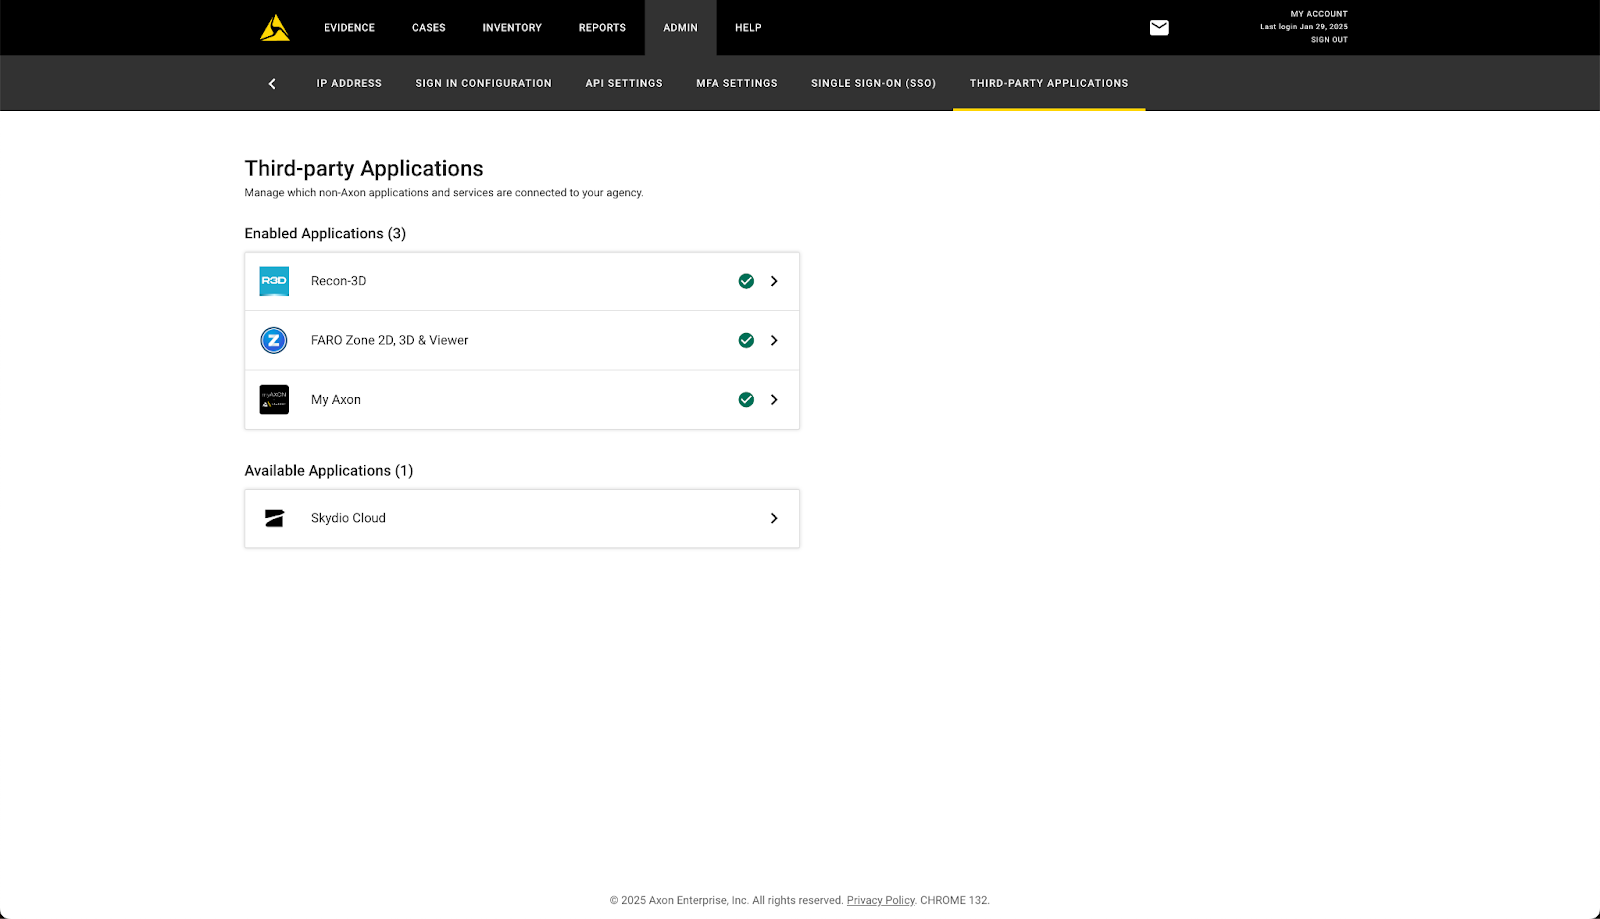This screenshot has height=919, width=1600.
Task: Expand FARO Zone row chevron
Action: (774, 340)
